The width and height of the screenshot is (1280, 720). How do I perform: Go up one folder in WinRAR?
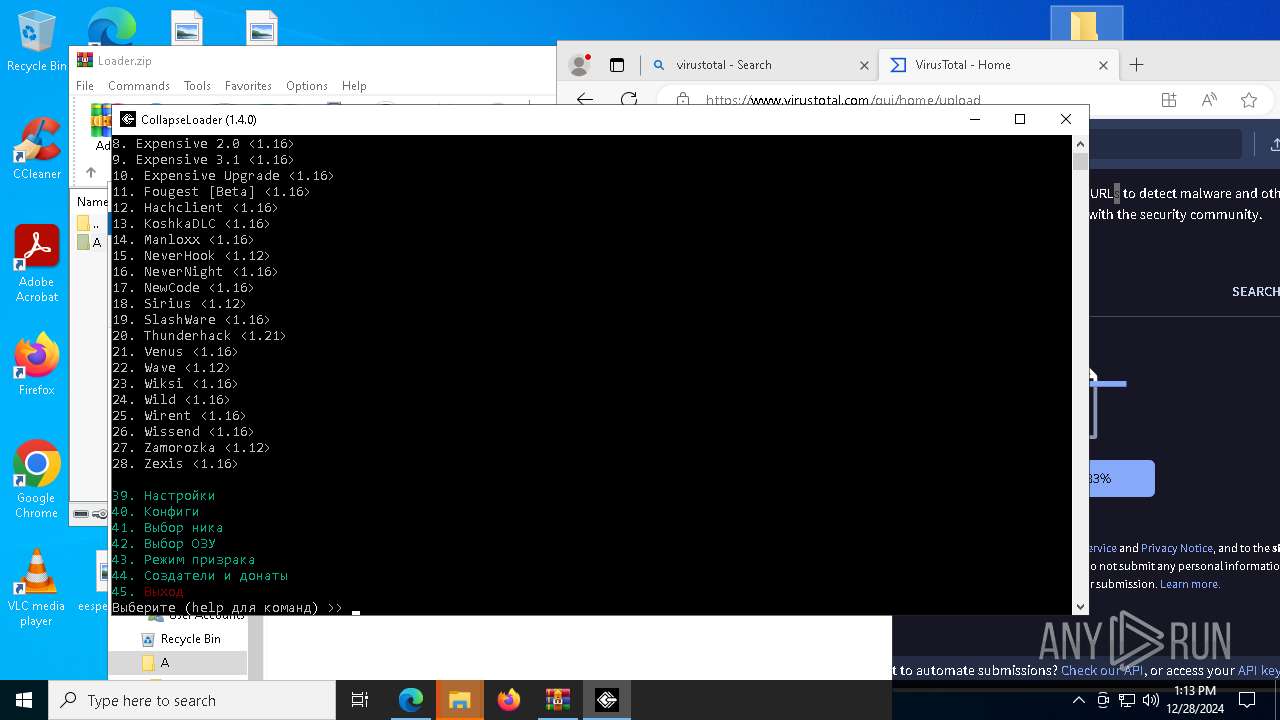(x=90, y=172)
